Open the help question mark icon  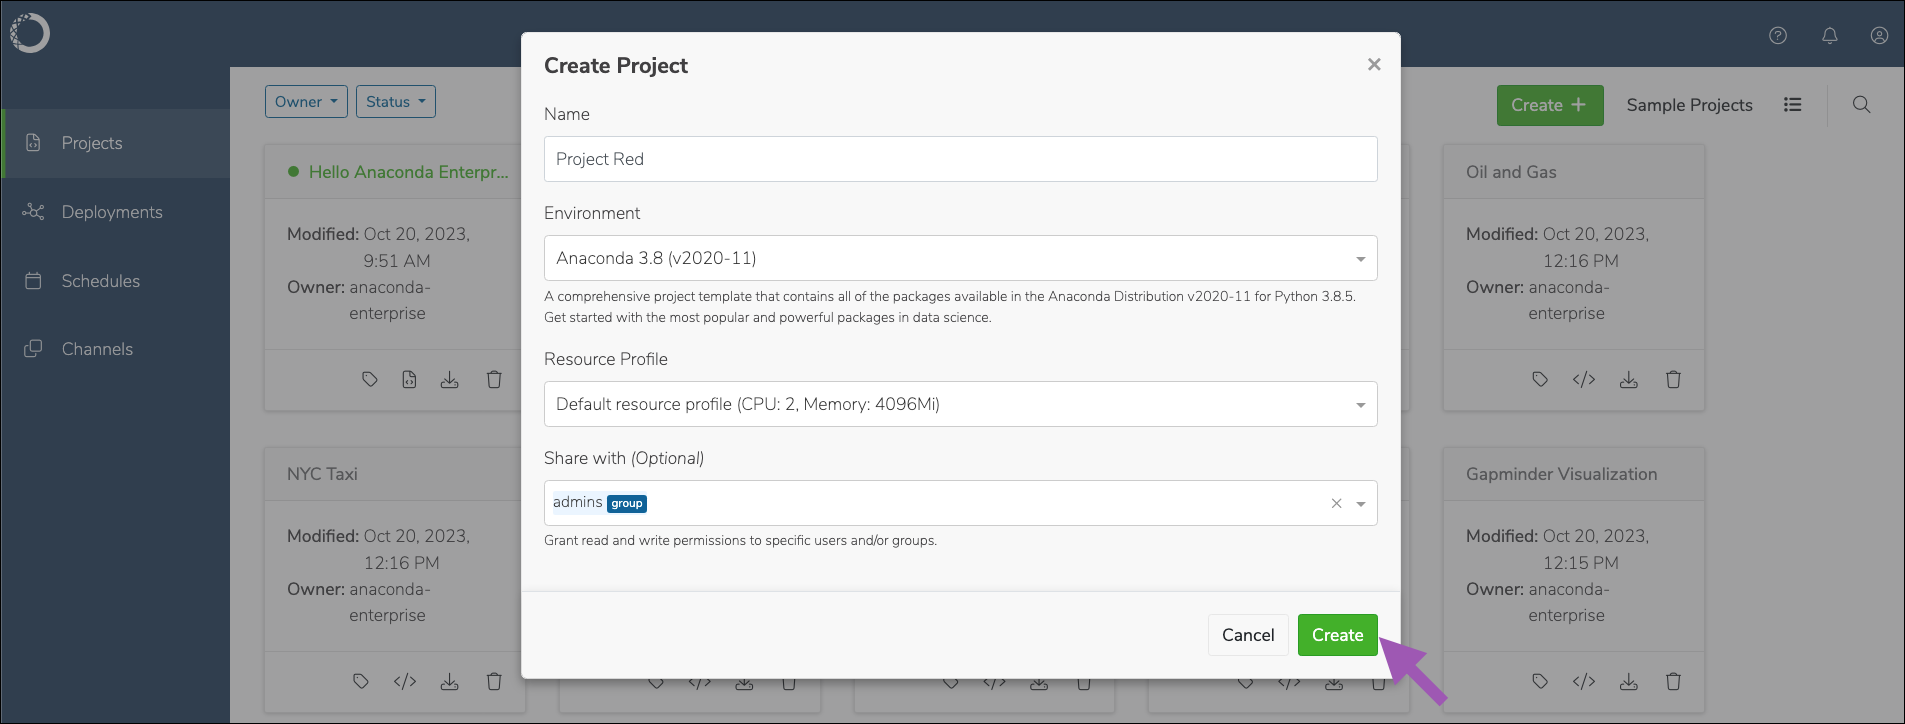click(1778, 35)
